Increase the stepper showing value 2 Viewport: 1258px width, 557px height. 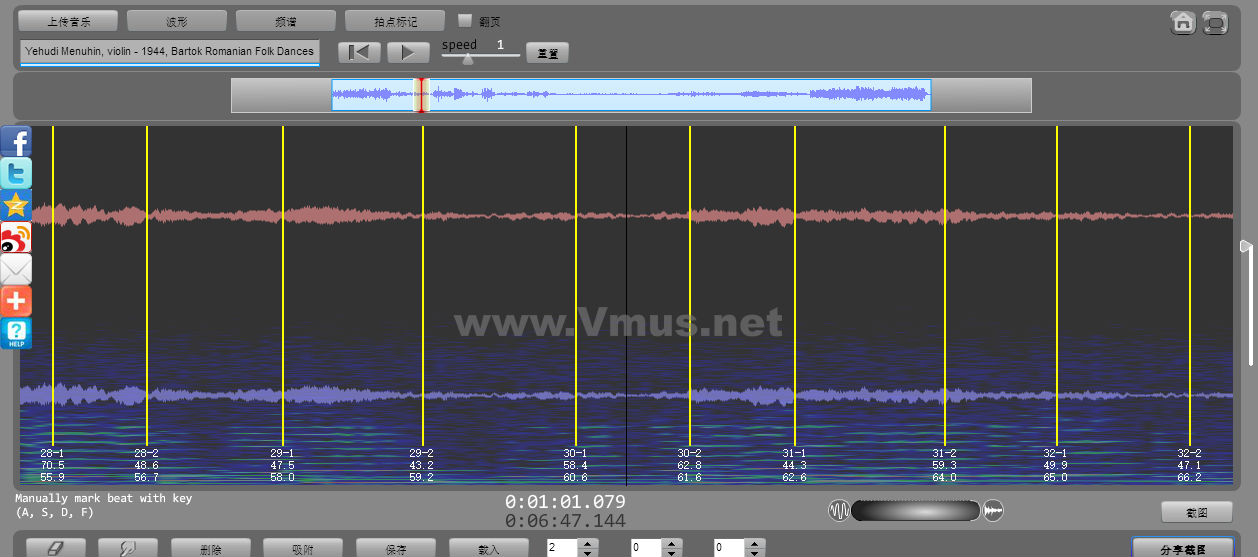[x=587, y=544]
